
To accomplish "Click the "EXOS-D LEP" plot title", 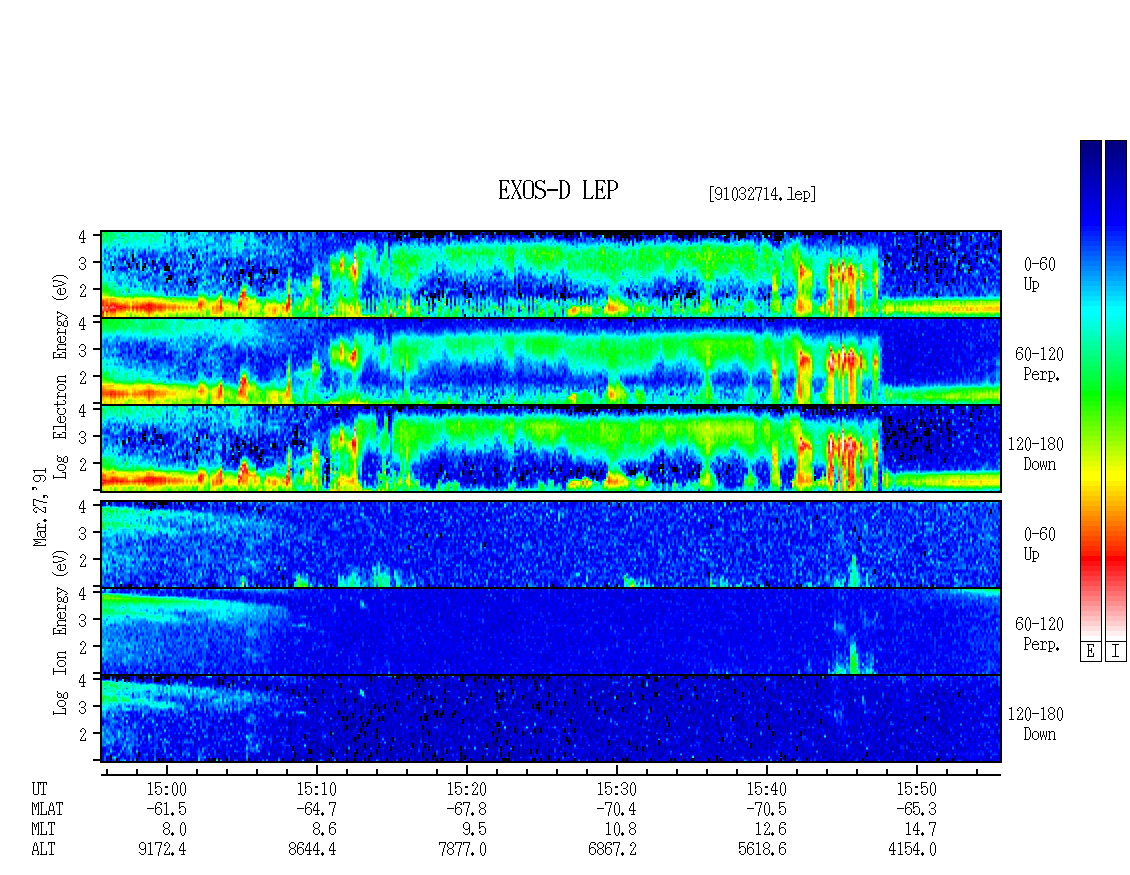I will [558, 191].
